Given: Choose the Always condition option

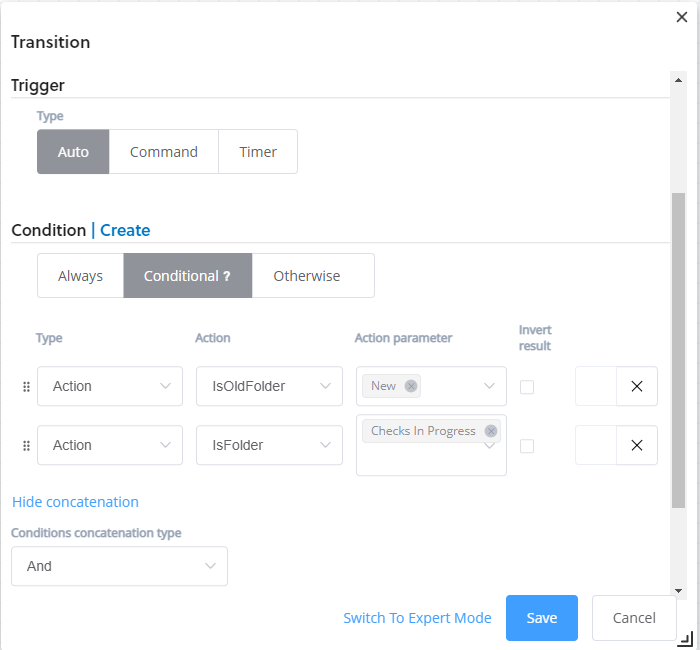Looking at the screenshot, I should pos(80,276).
